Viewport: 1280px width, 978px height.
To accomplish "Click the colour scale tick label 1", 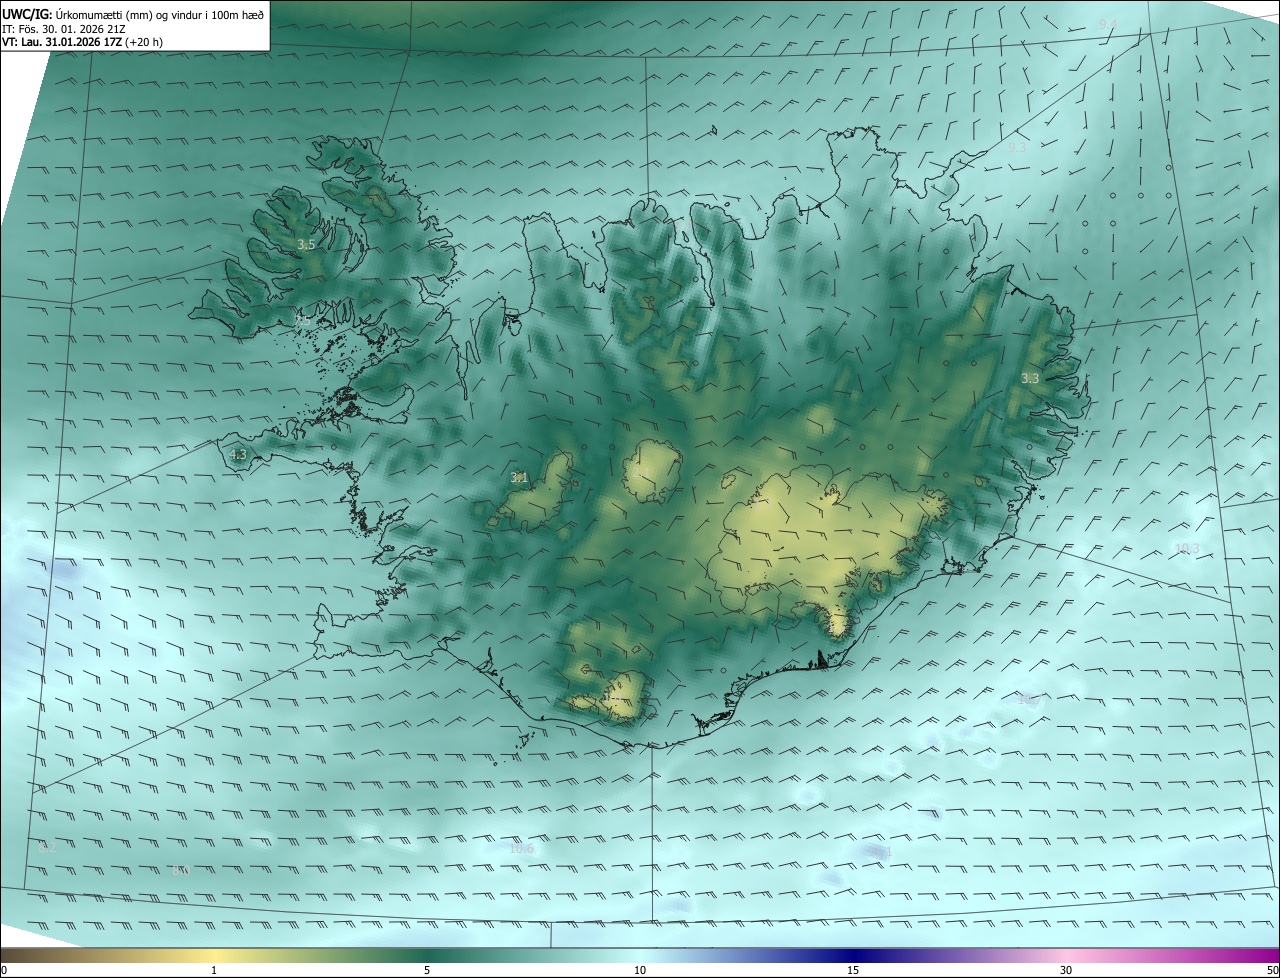I will pos(214,970).
